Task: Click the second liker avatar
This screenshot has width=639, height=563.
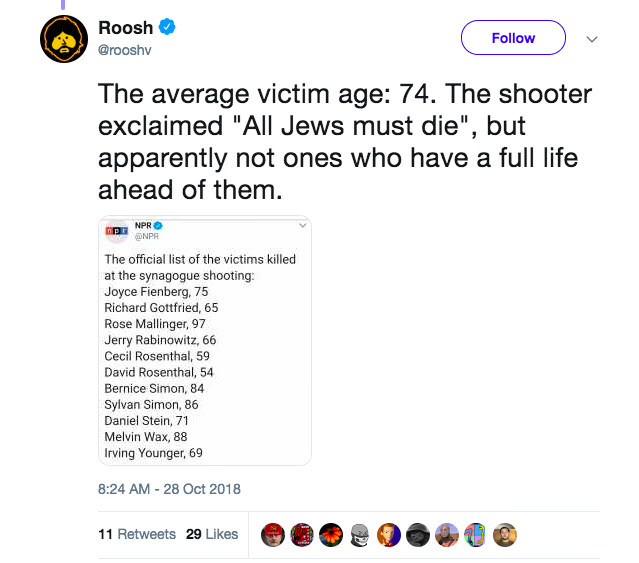Action: coord(301,534)
